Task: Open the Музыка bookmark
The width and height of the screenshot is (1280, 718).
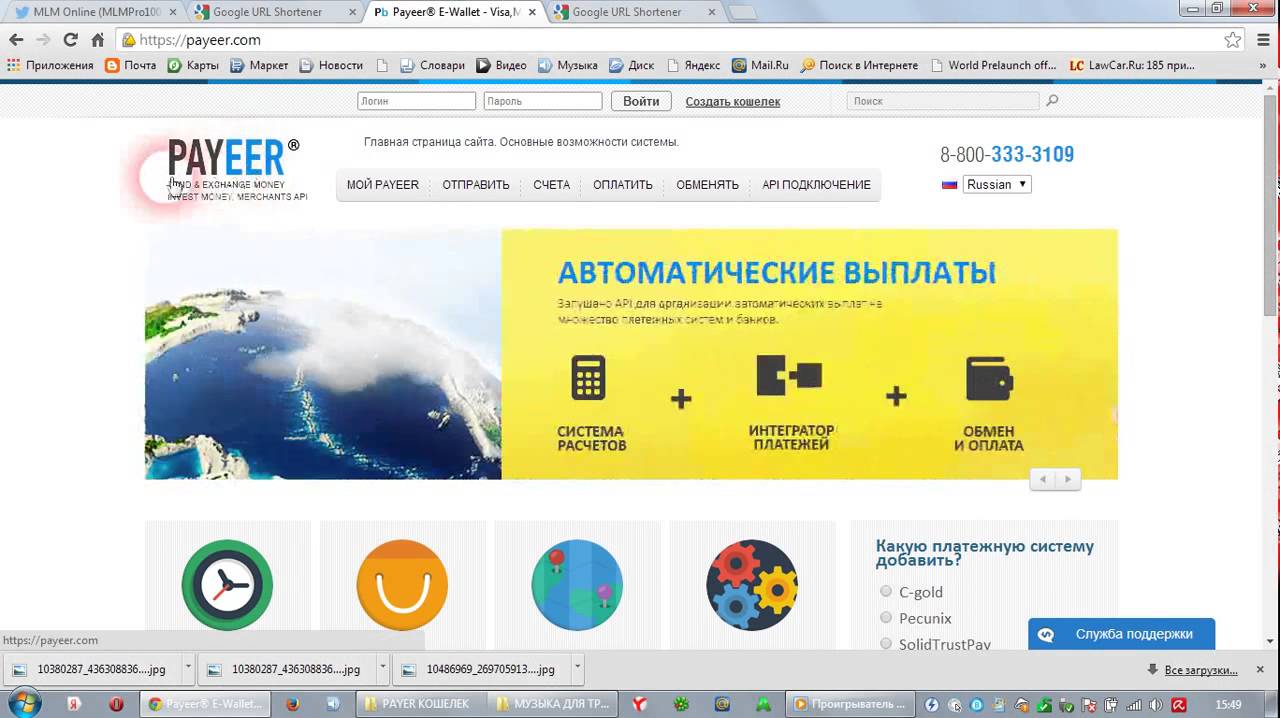Action: pyautogui.click(x=567, y=65)
